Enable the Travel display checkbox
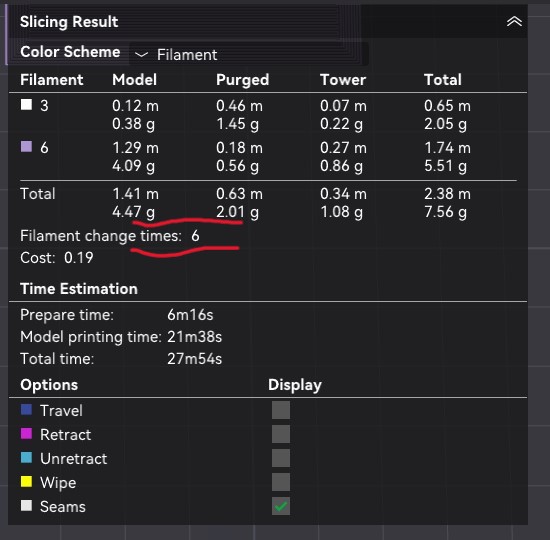This screenshot has width=550, height=540. pos(281,410)
